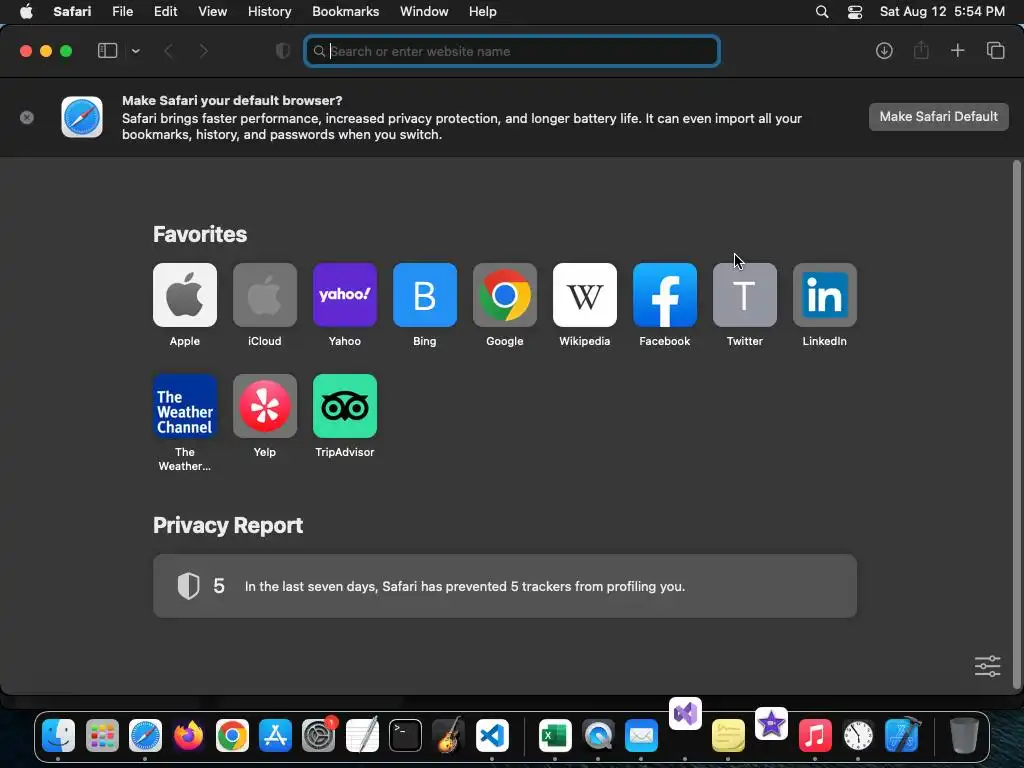Open the Wikipedia favorite
The height and width of the screenshot is (768, 1024).
[x=584, y=295]
